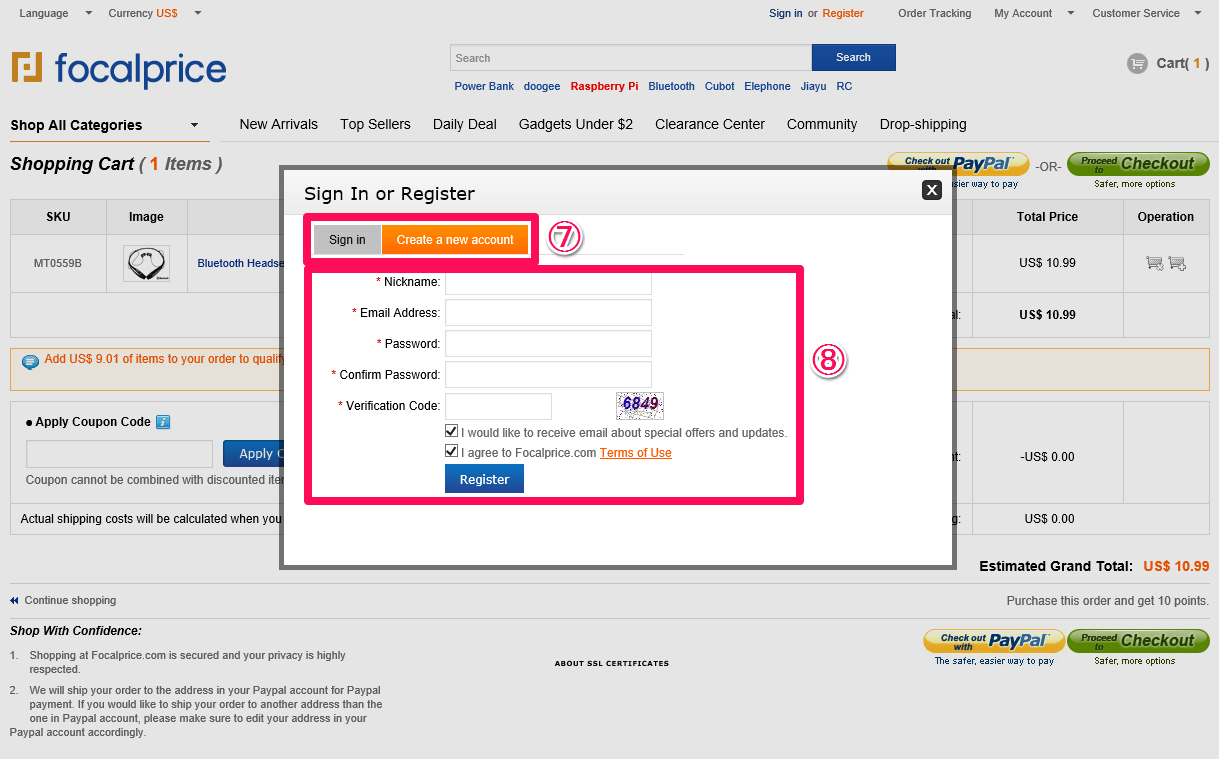Screen dimensions: 1219x759
Task: Click Continue shopping link
Action: 70,600
